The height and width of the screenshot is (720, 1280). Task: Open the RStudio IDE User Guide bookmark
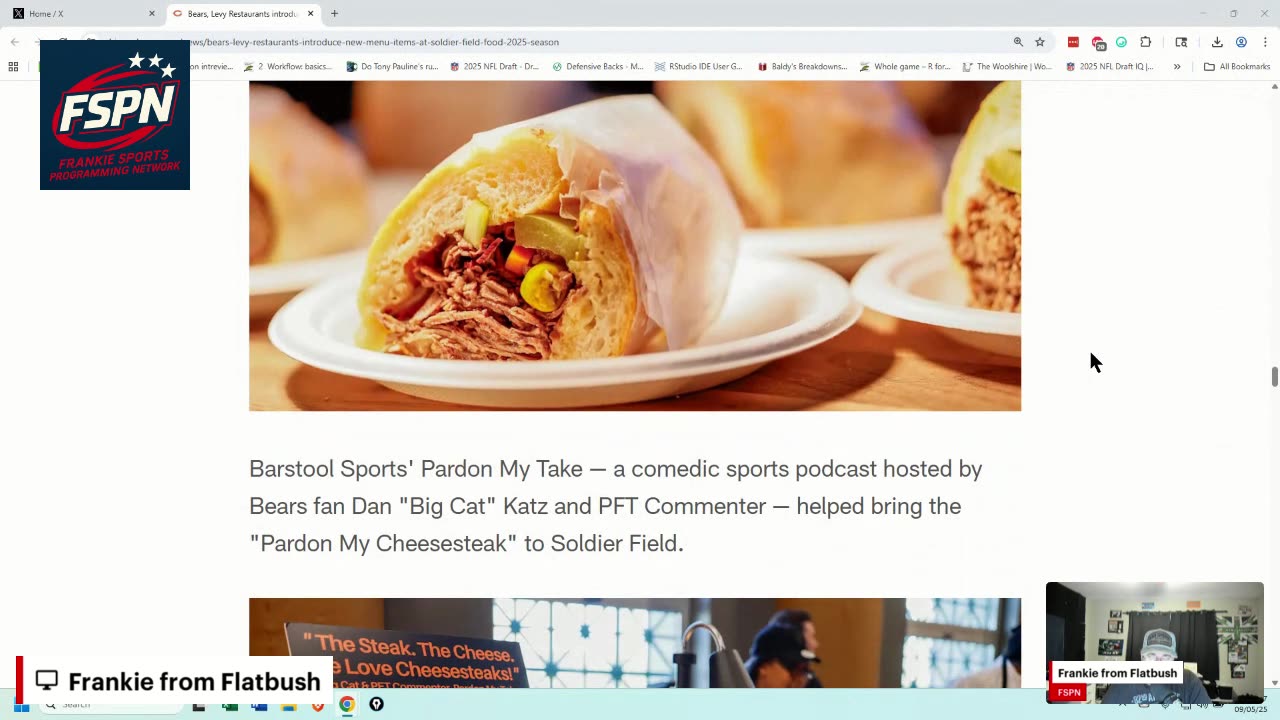click(x=698, y=67)
